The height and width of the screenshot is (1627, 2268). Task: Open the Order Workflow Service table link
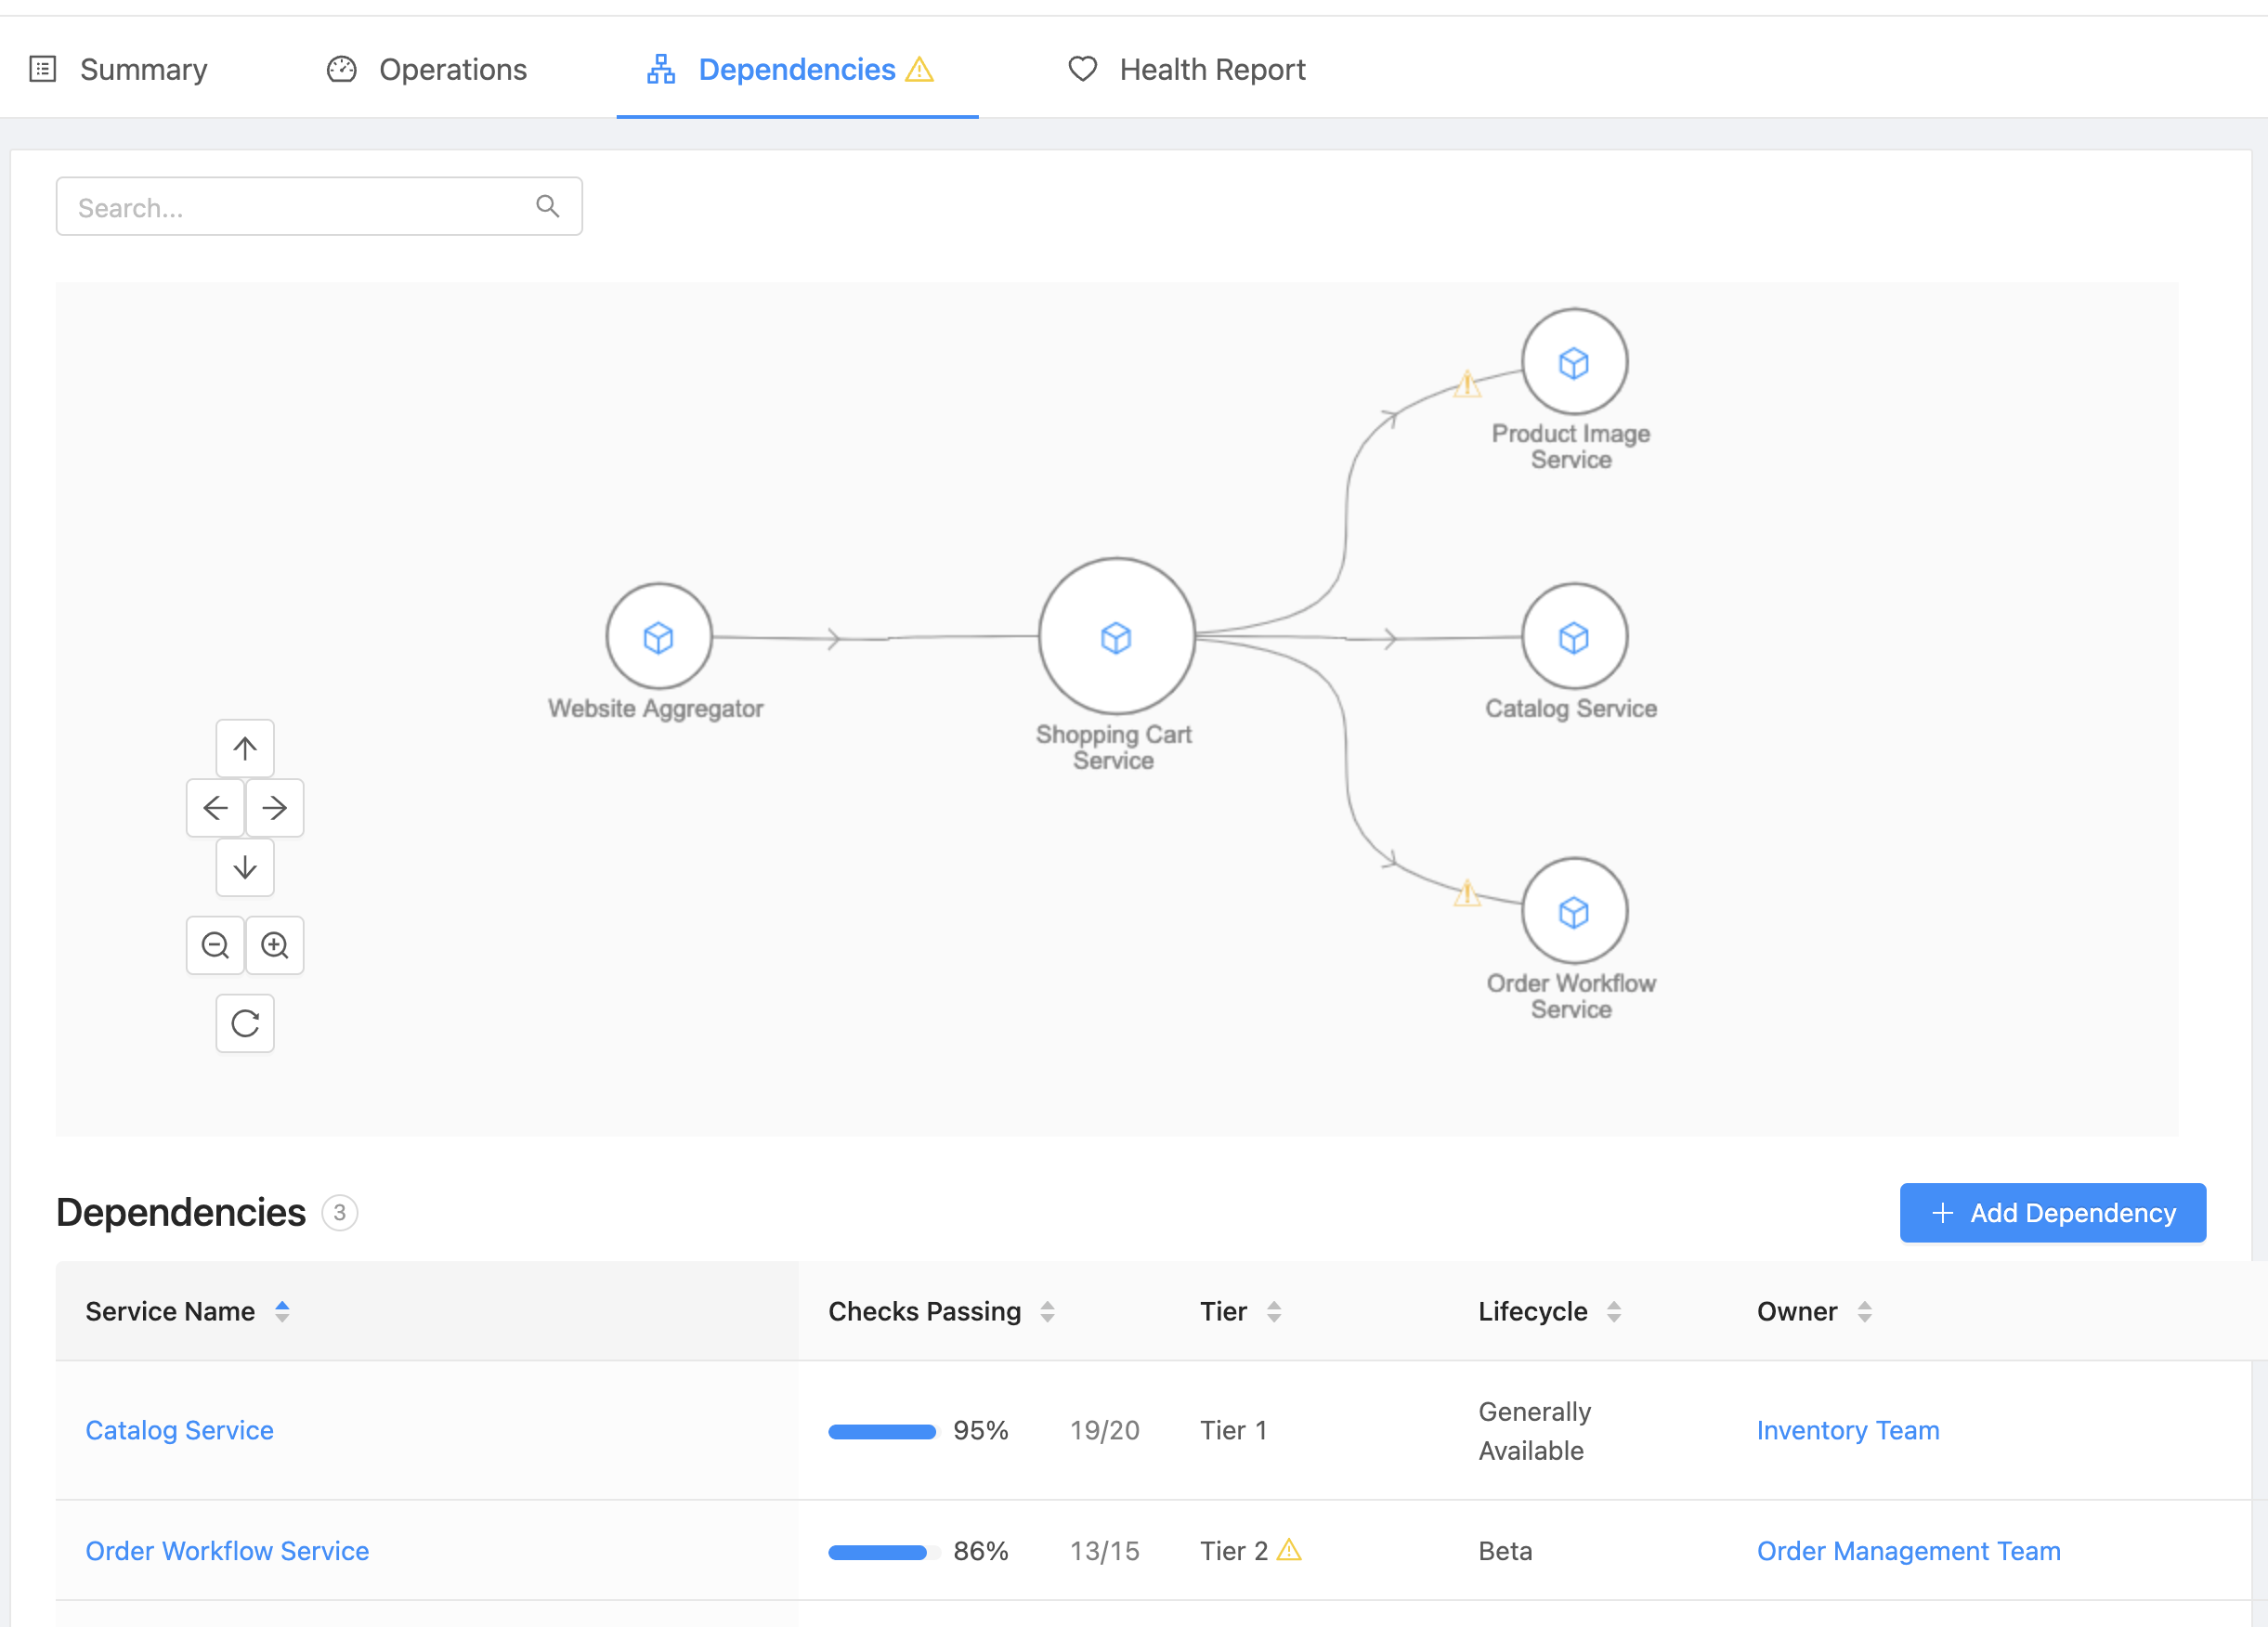tap(227, 1550)
